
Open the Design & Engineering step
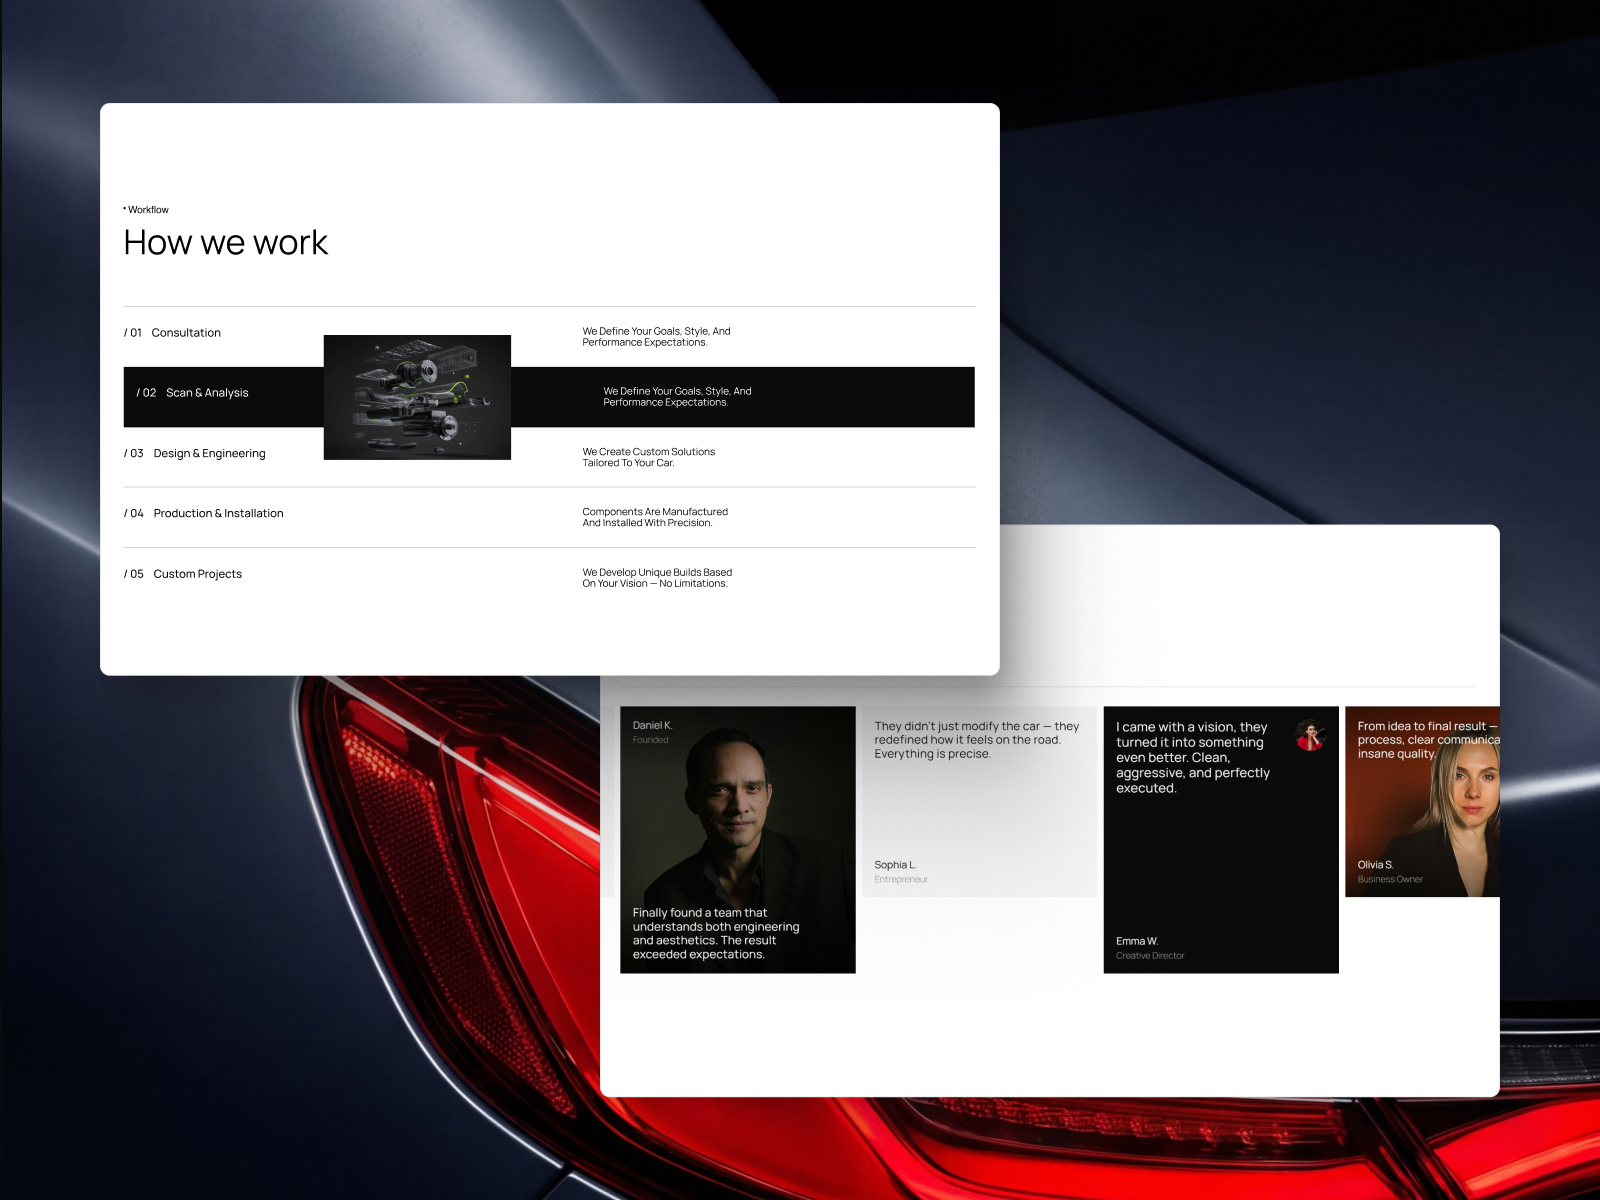(549, 457)
